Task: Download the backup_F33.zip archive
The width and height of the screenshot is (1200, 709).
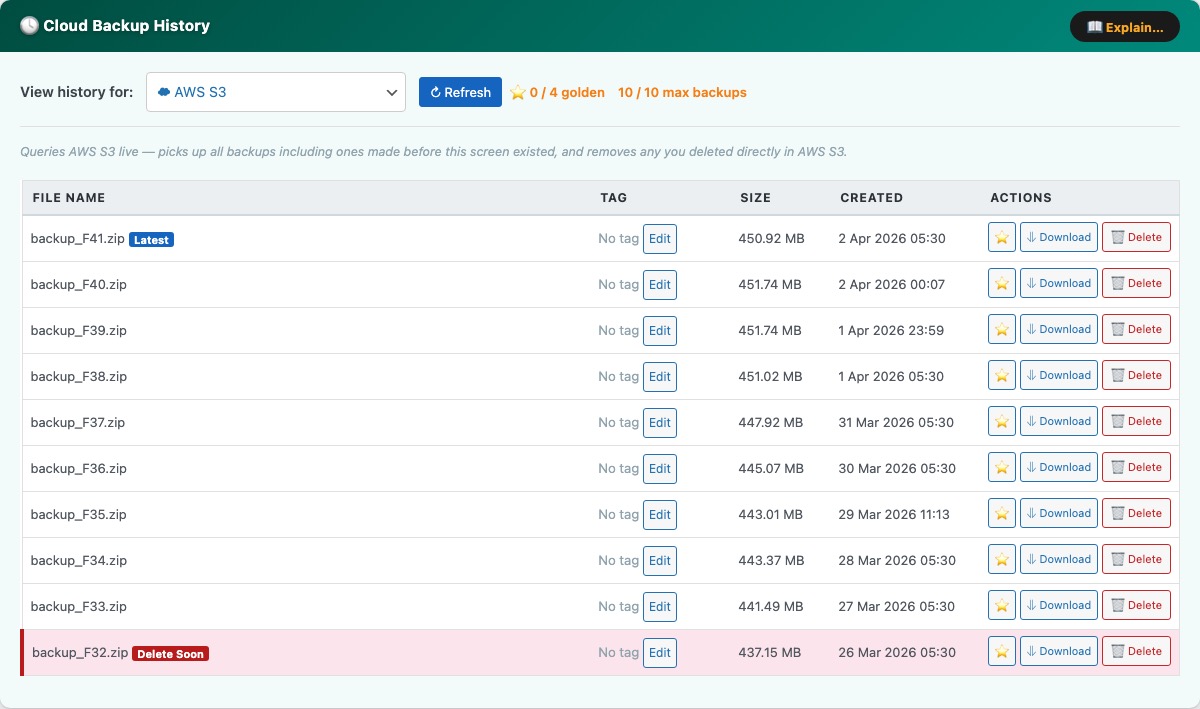Action: 1058,605
